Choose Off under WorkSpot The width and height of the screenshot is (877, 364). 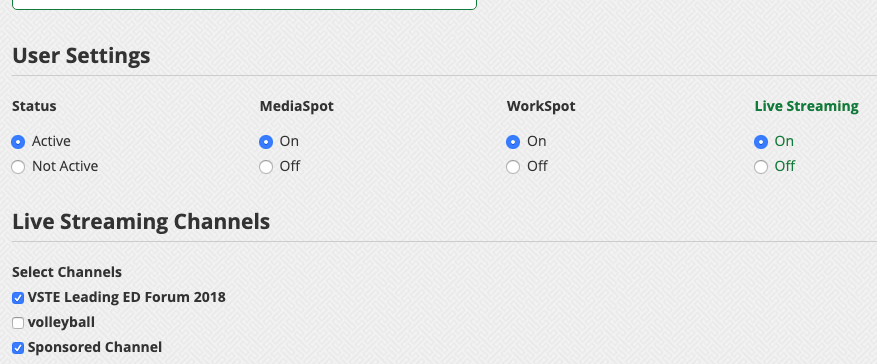pyautogui.click(x=513, y=167)
